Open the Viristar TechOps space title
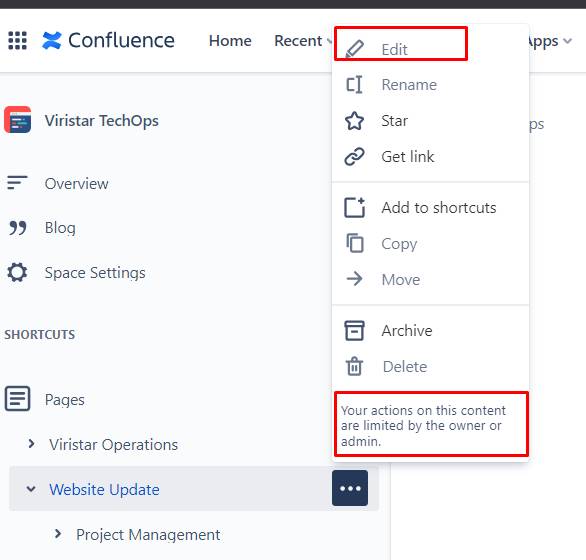The image size is (586, 560). (x=102, y=120)
